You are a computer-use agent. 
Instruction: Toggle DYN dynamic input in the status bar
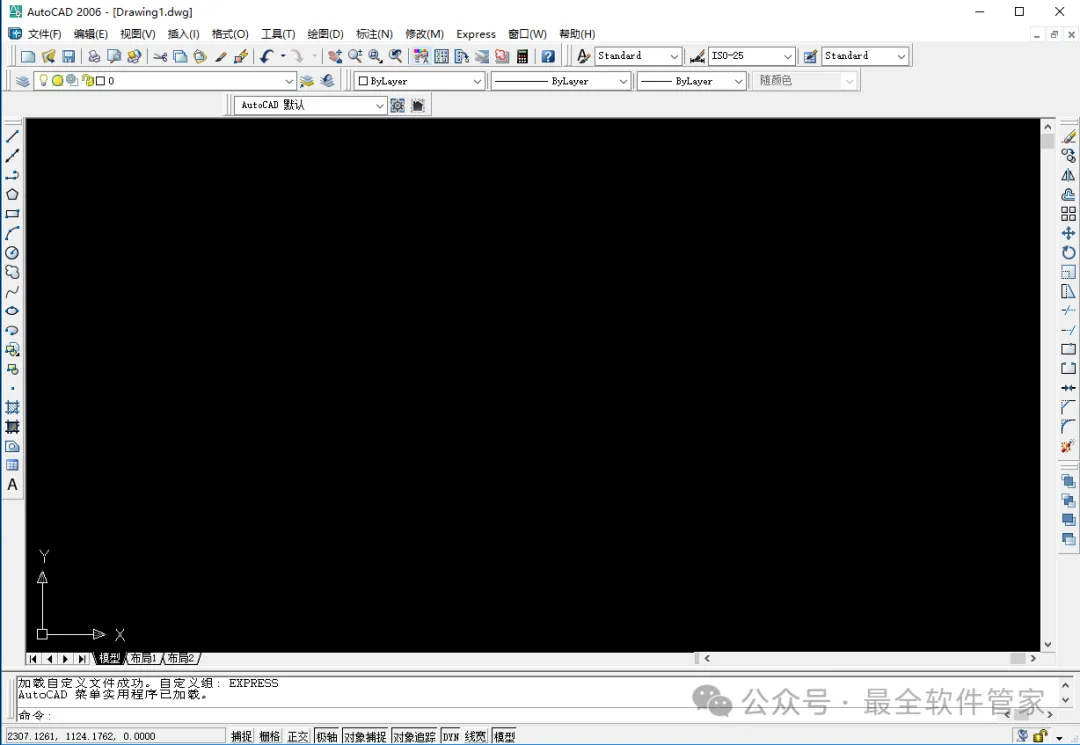click(450, 737)
